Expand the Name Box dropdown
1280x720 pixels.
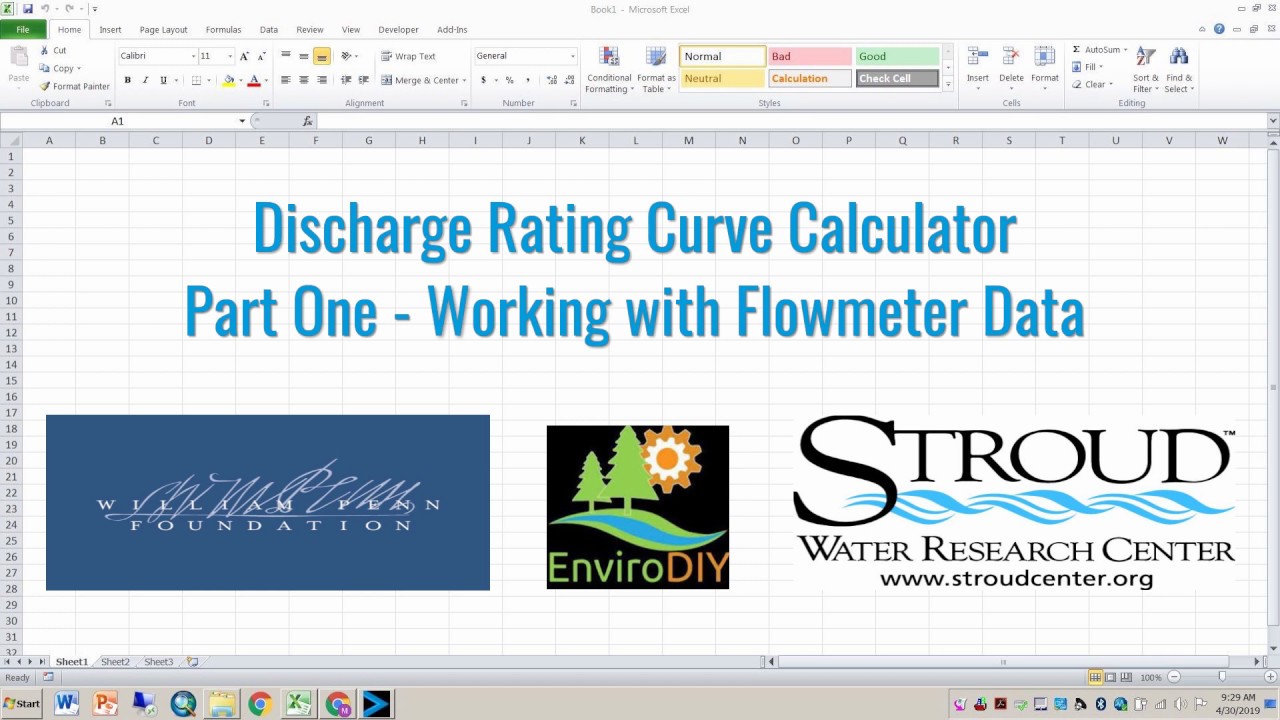pyautogui.click(x=242, y=121)
